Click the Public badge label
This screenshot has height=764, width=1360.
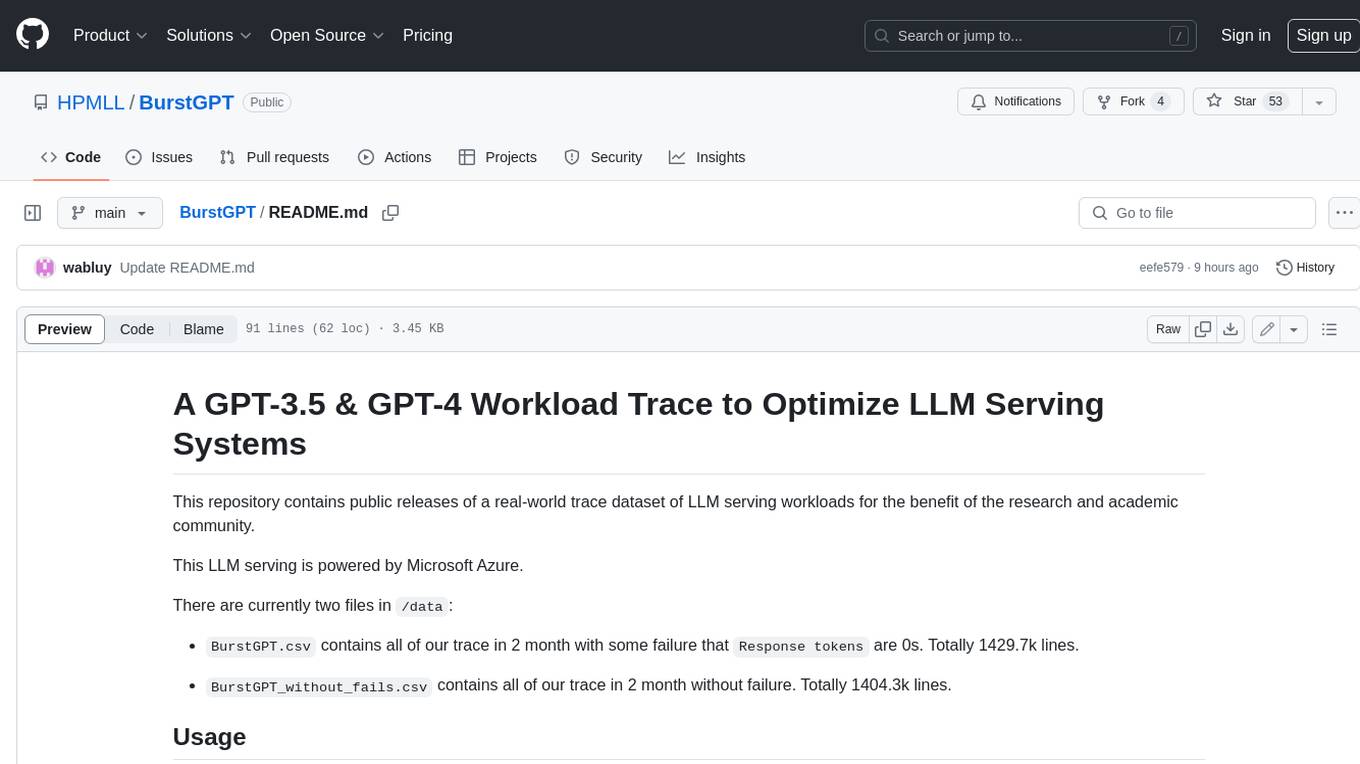(x=266, y=102)
